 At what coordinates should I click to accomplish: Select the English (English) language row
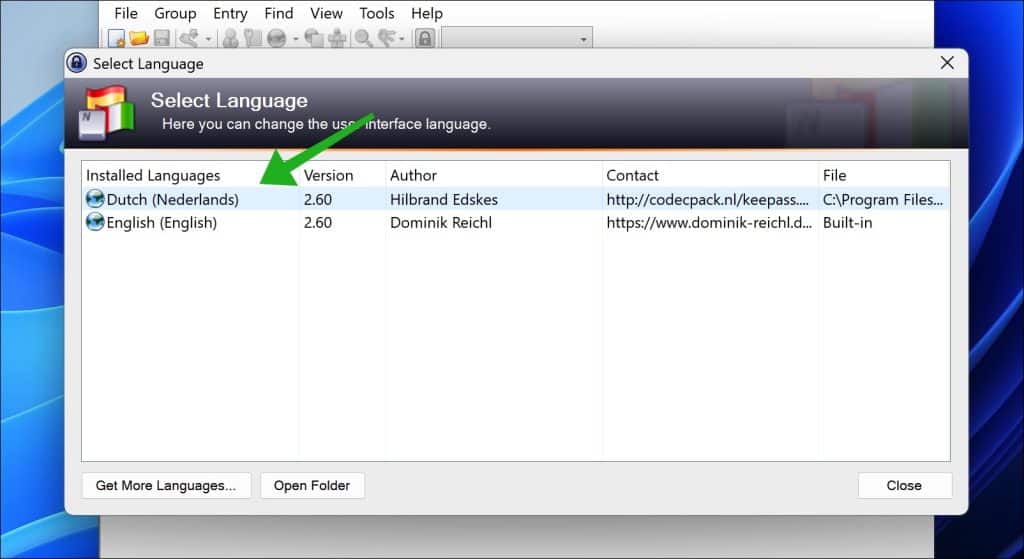(x=516, y=223)
